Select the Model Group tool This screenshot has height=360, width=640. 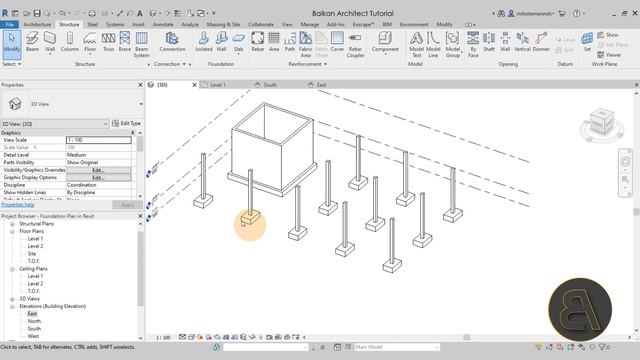point(453,44)
